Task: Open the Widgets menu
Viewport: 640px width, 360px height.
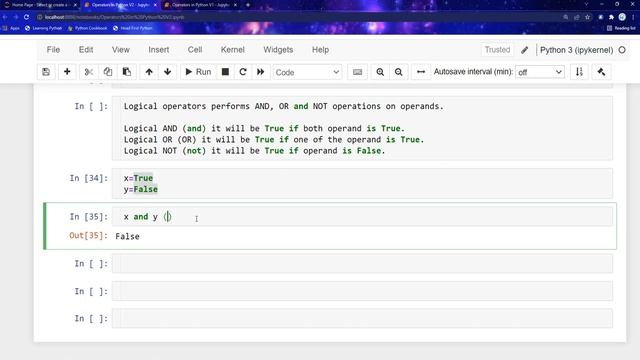Action: pyautogui.click(x=278, y=50)
